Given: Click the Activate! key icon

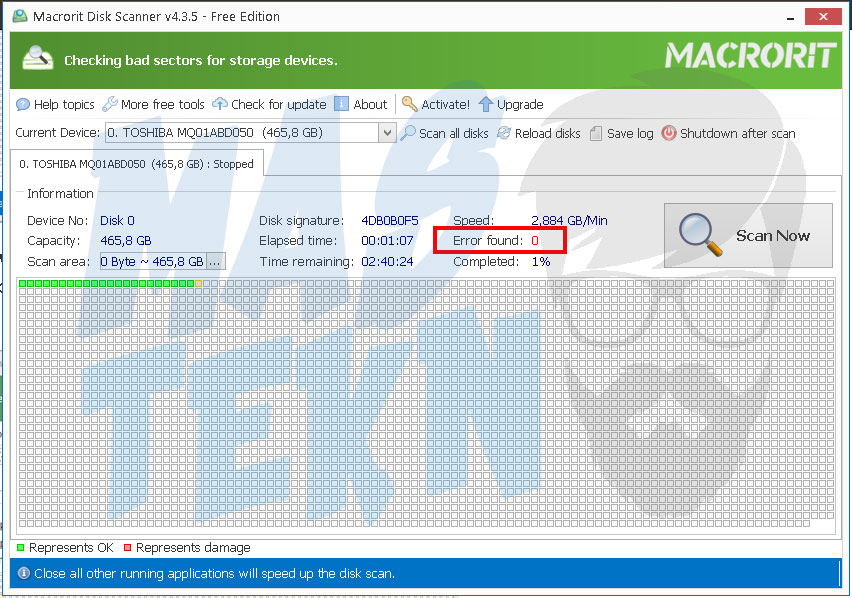Looking at the screenshot, I should [x=409, y=104].
